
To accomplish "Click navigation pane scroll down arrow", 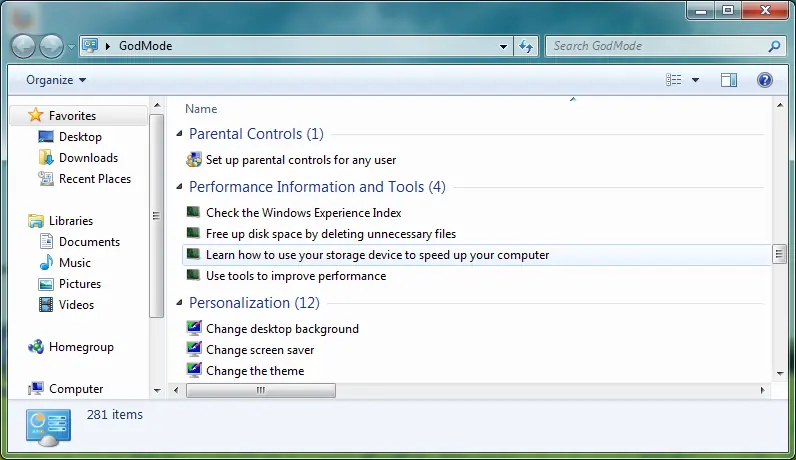I will coord(157,390).
